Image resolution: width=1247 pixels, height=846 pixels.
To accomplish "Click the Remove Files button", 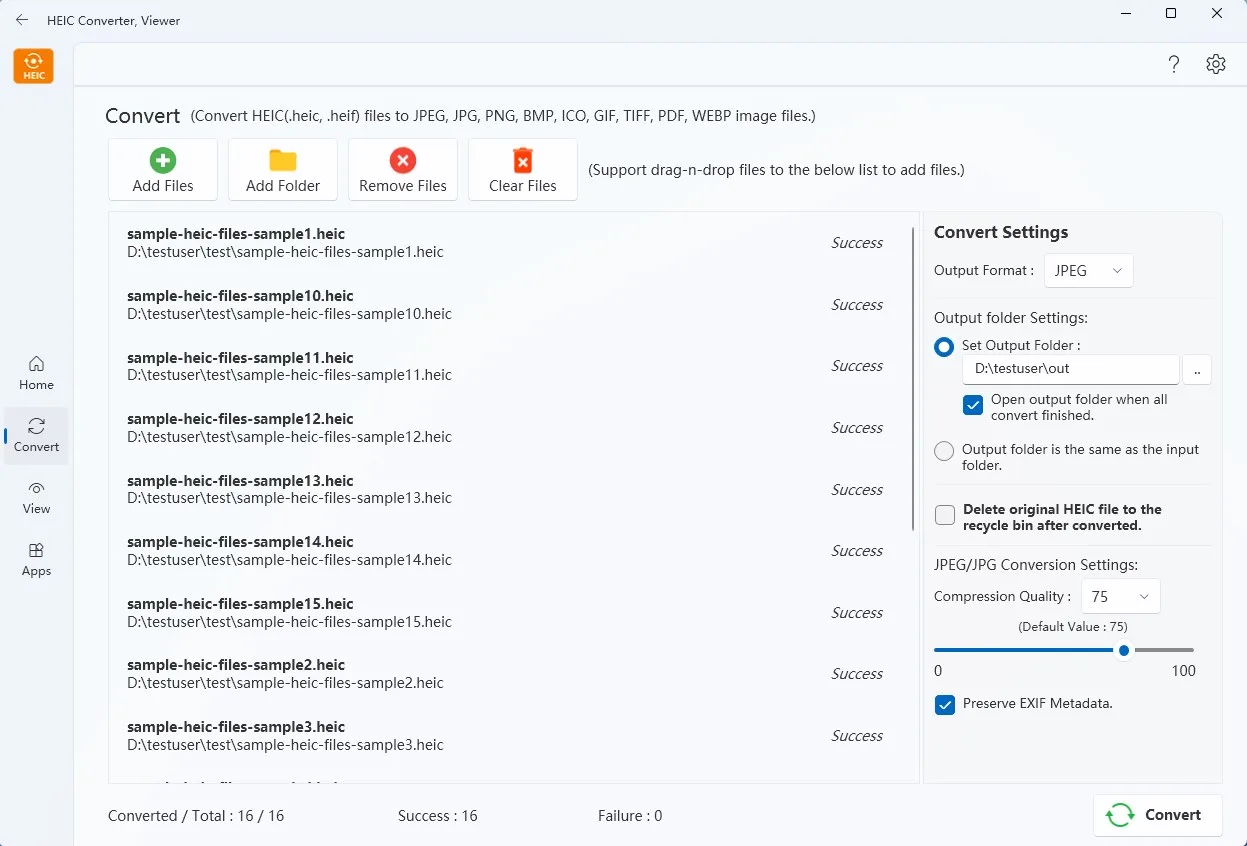I will (403, 170).
